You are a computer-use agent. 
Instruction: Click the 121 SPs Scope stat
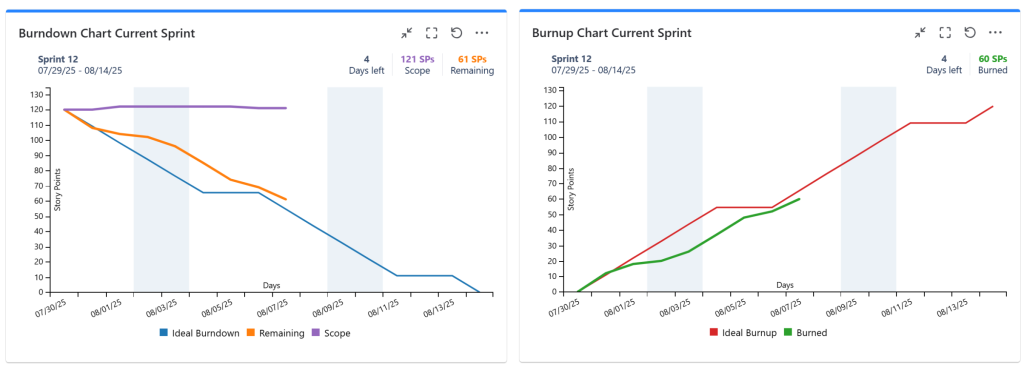coord(417,65)
